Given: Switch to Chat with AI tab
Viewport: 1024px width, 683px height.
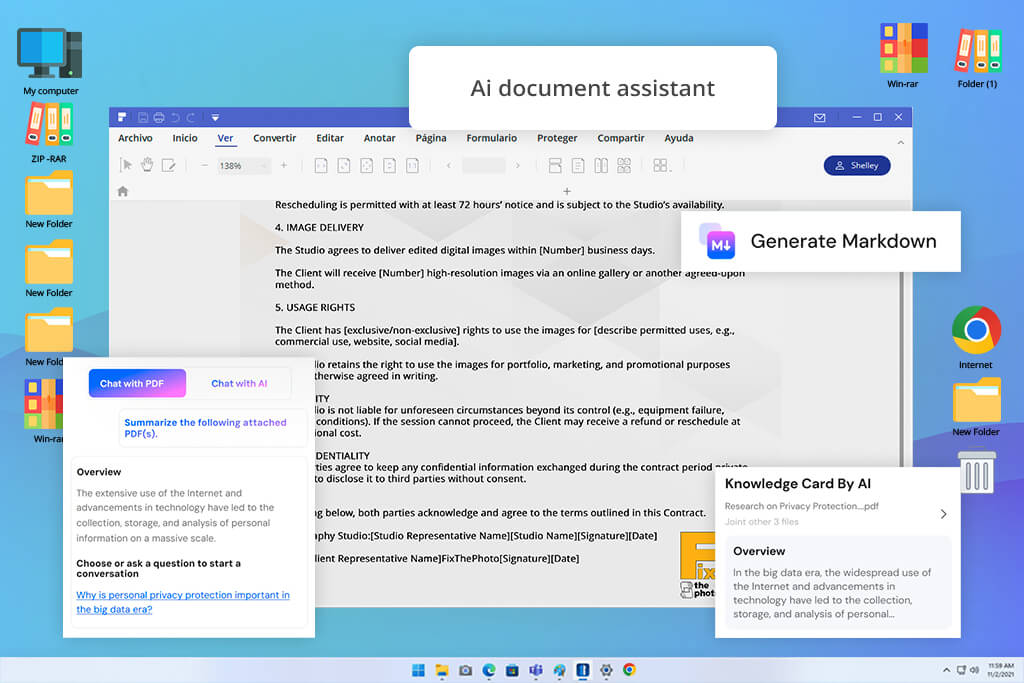Looking at the screenshot, I should 239,383.
